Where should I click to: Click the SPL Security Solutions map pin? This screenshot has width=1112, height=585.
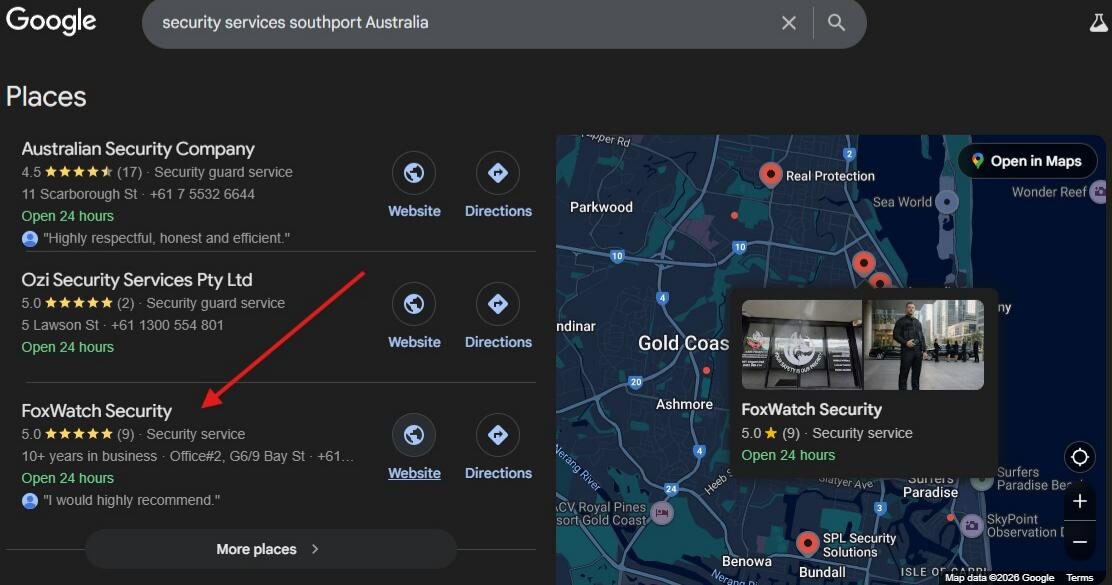click(807, 543)
